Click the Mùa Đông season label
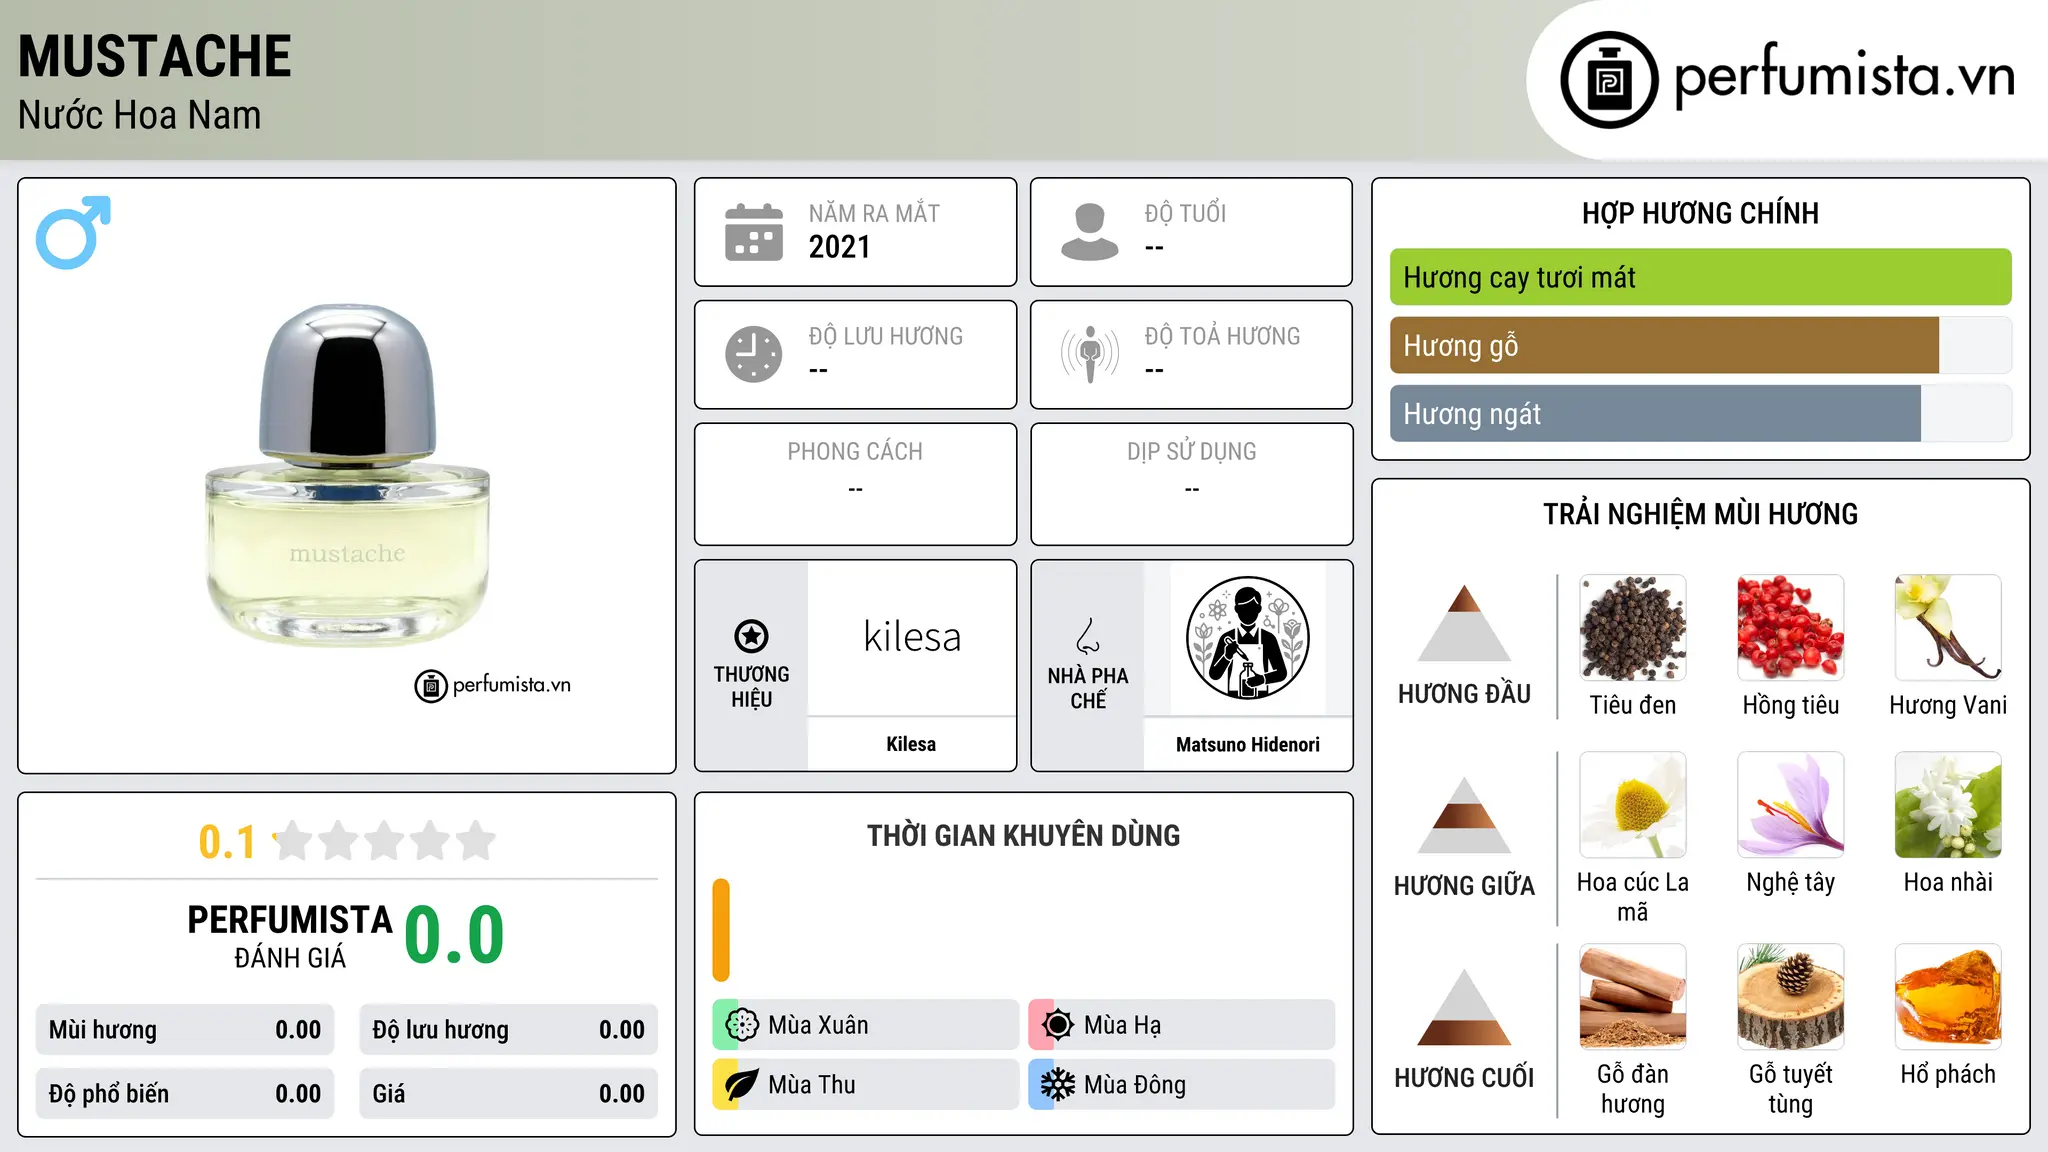2048x1152 pixels. click(1135, 1085)
